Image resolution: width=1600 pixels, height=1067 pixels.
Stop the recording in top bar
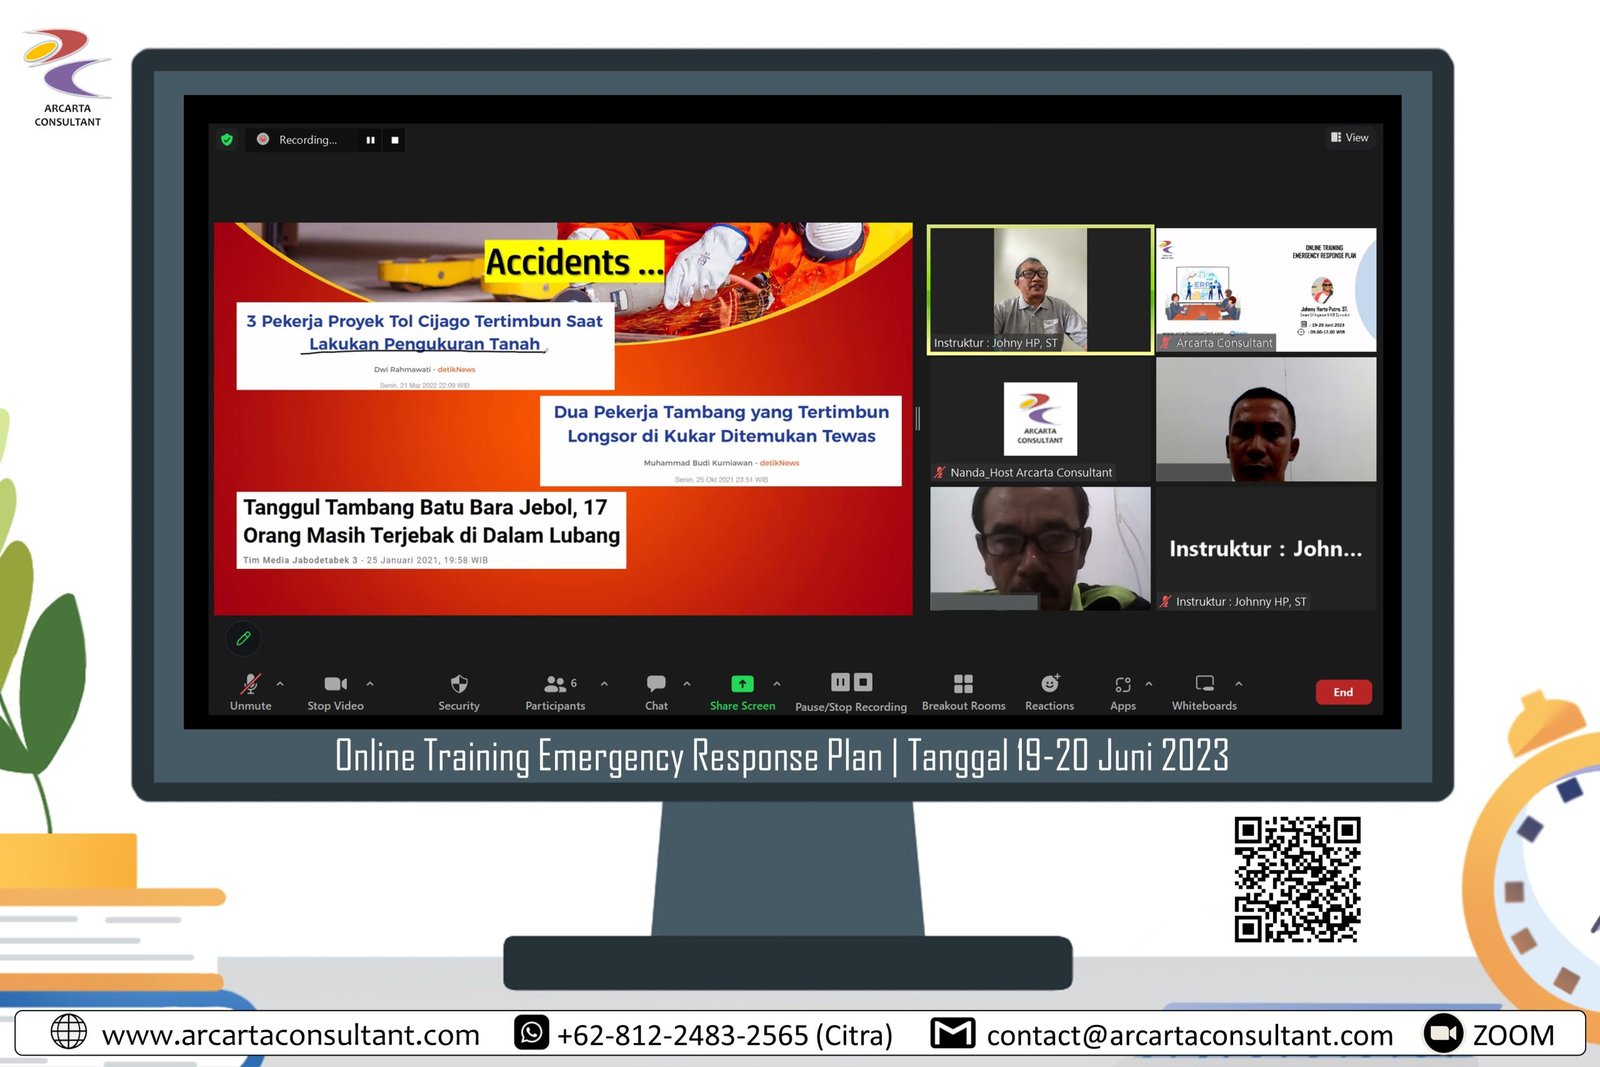(395, 140)
